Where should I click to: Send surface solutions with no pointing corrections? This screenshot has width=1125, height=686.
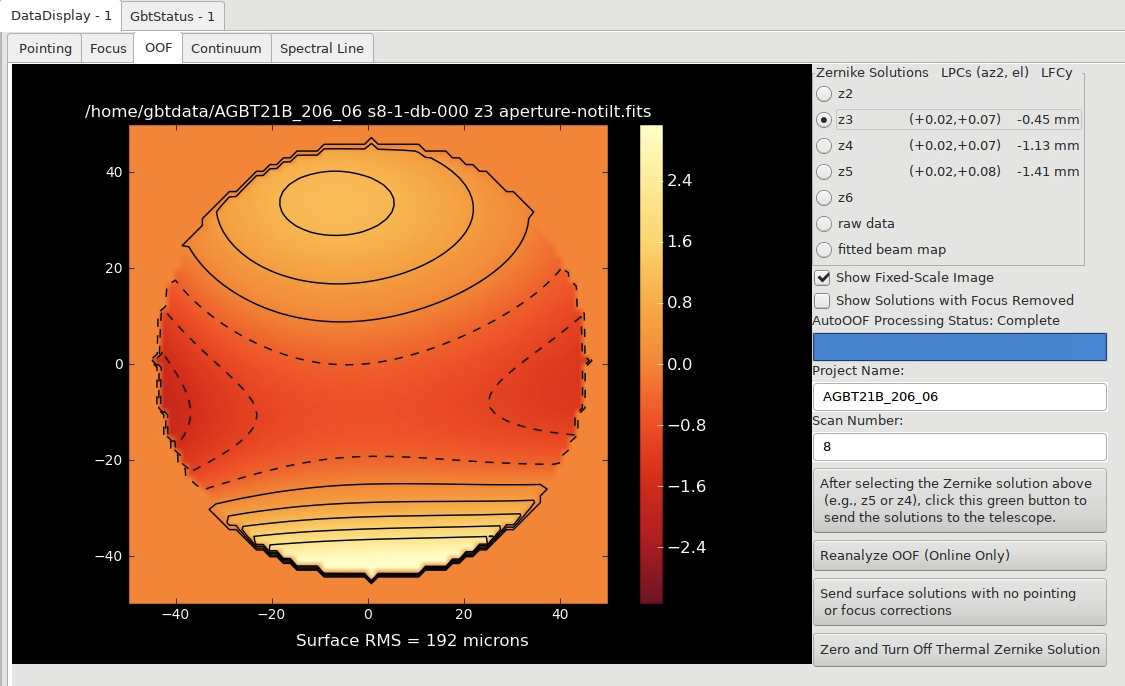[x=959, y=601]
